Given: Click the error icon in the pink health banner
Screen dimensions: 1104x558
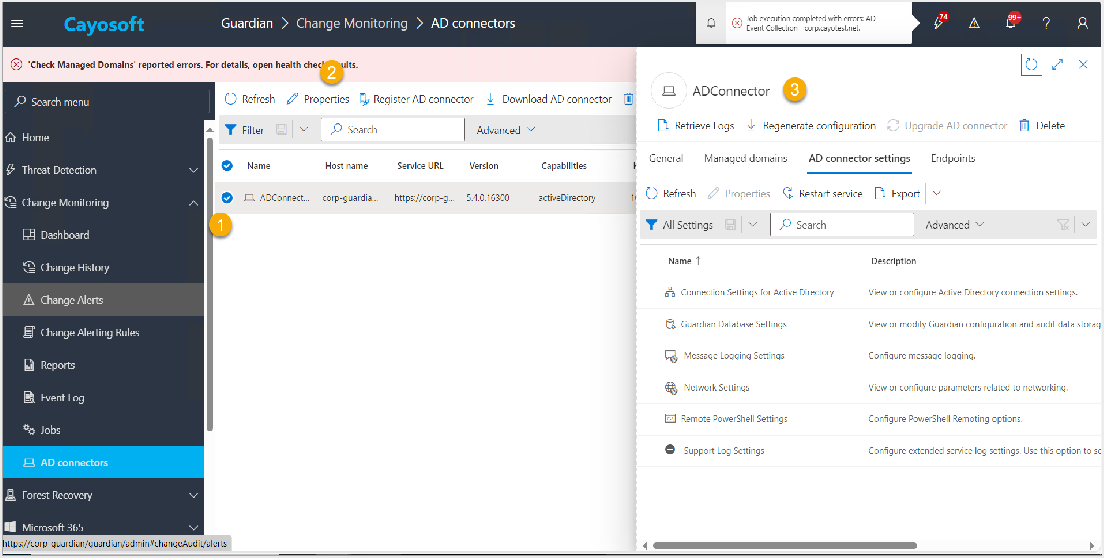Looking at the screenshot, I should tap(16, 65).
